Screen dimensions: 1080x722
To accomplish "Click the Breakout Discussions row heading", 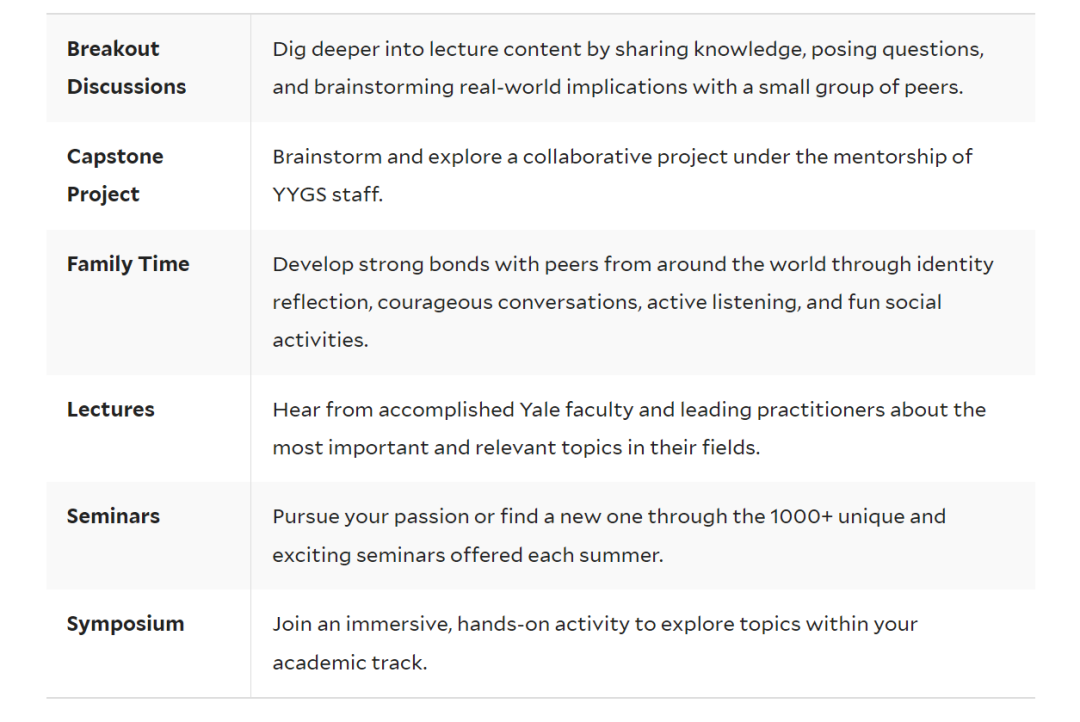I will coord(126,68).
